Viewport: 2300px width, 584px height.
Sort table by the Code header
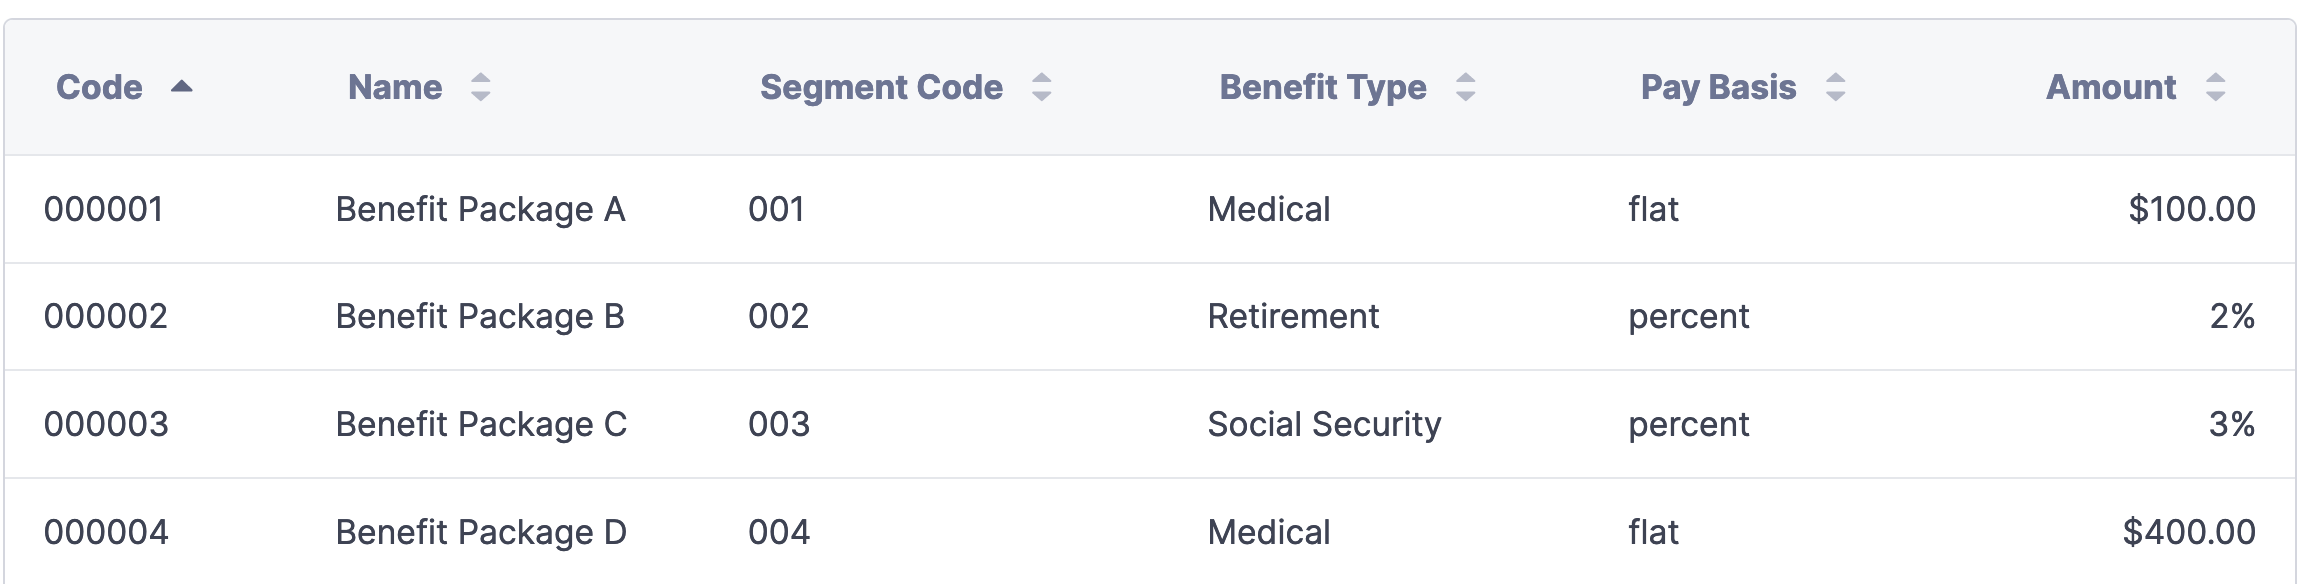pyautogui.click(x=100, y=87)
